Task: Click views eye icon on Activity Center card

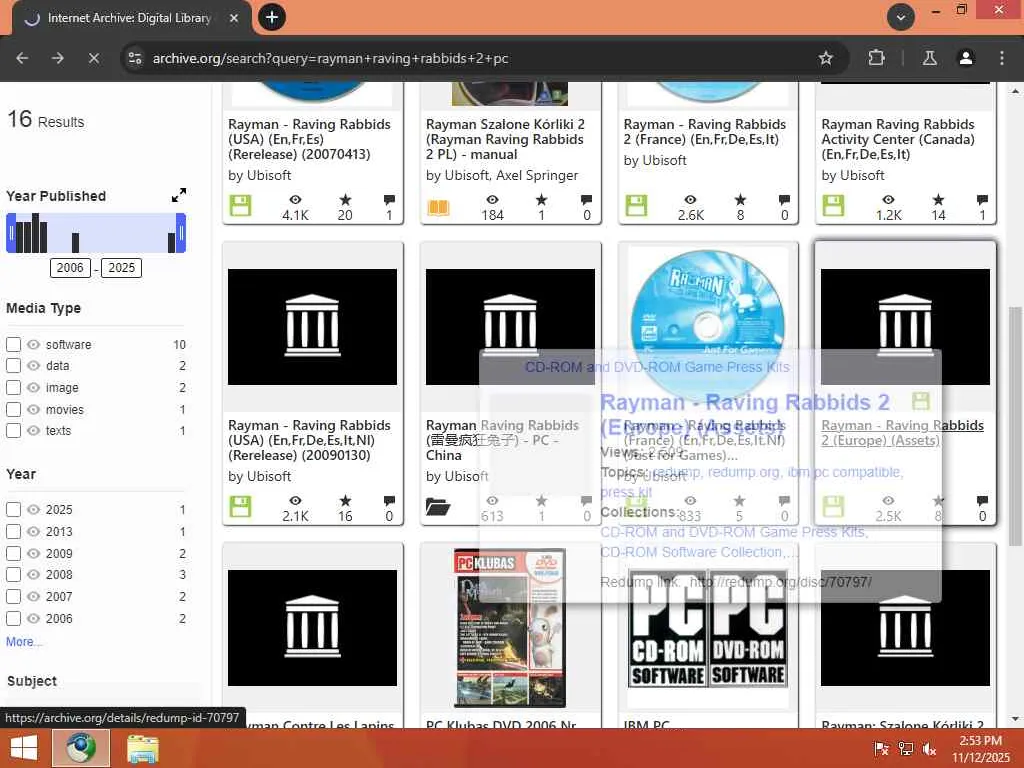Action: point(888,200)
